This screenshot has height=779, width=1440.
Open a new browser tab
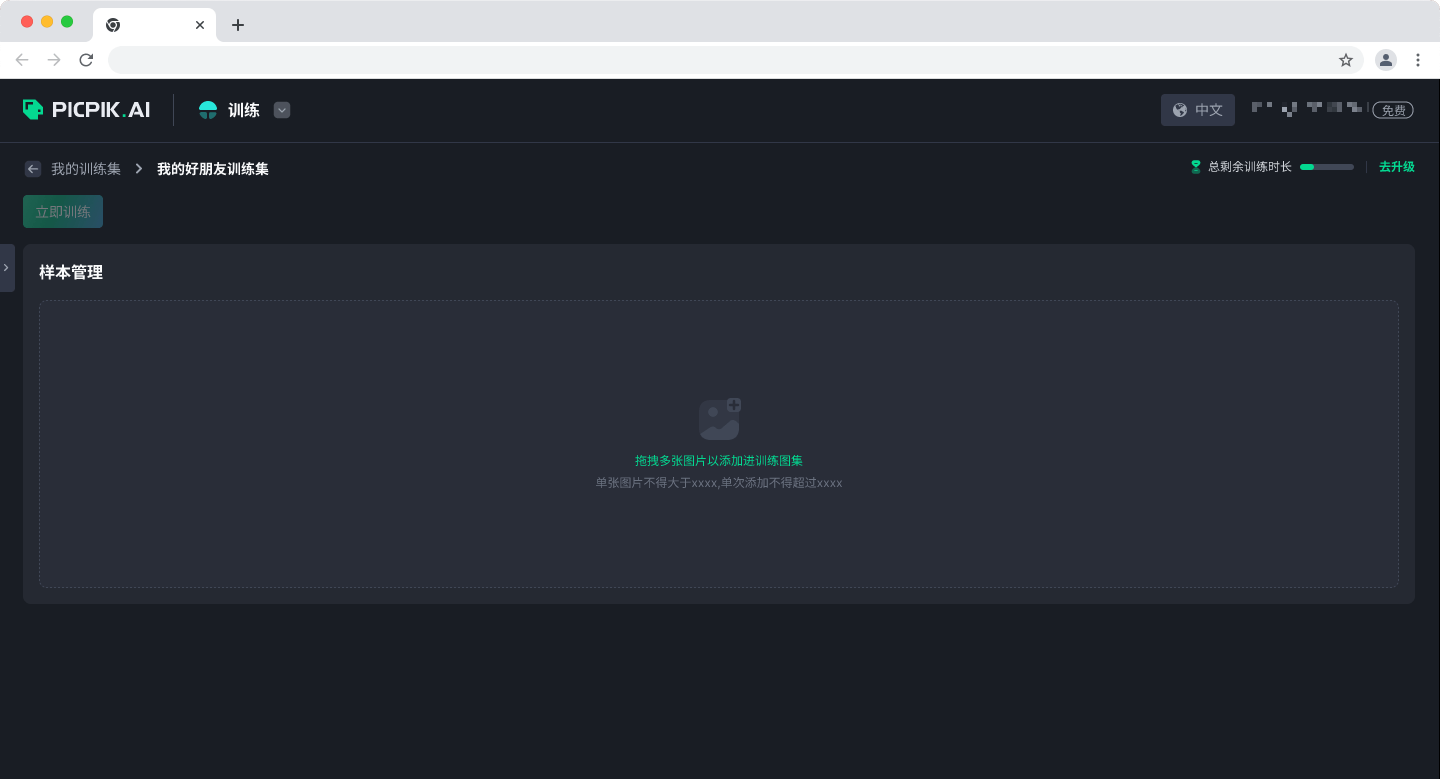[238, 25]
